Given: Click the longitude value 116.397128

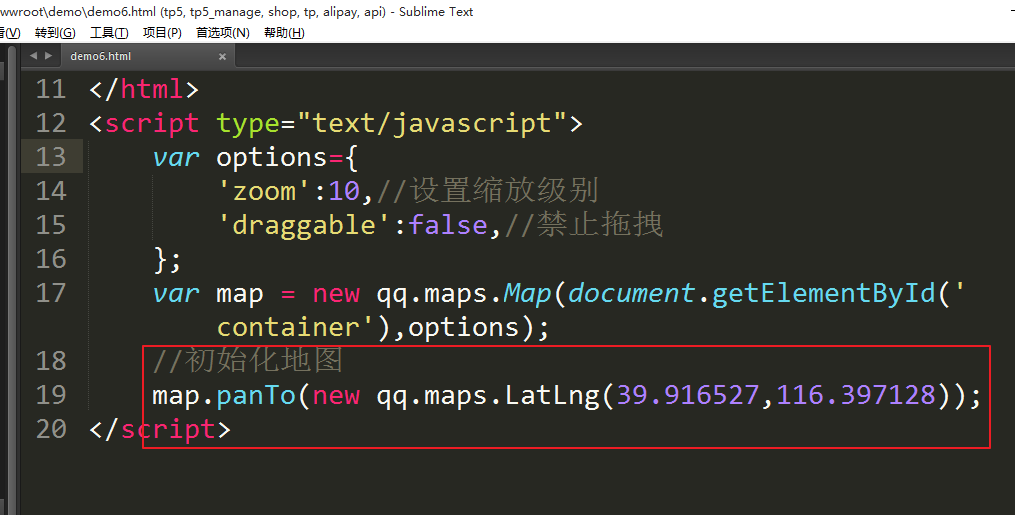Looking at the screenshot, I should [x=855, y=395].
